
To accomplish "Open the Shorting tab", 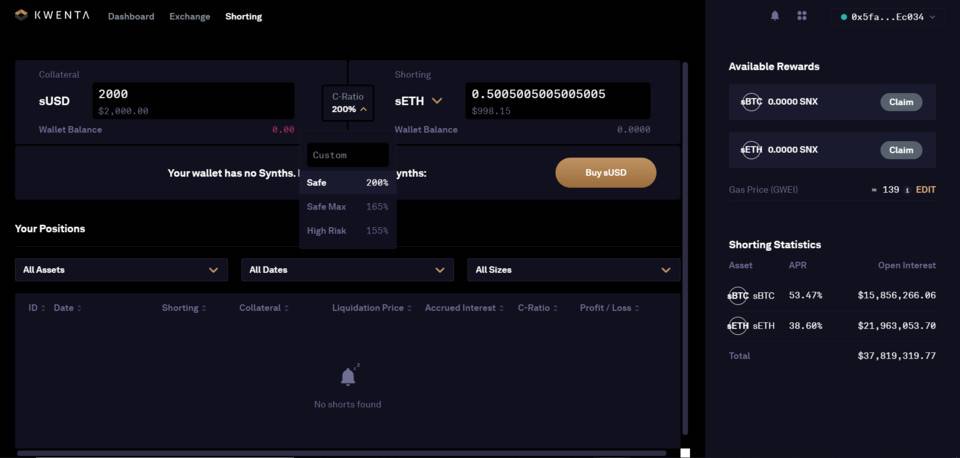I will [244, 17].
